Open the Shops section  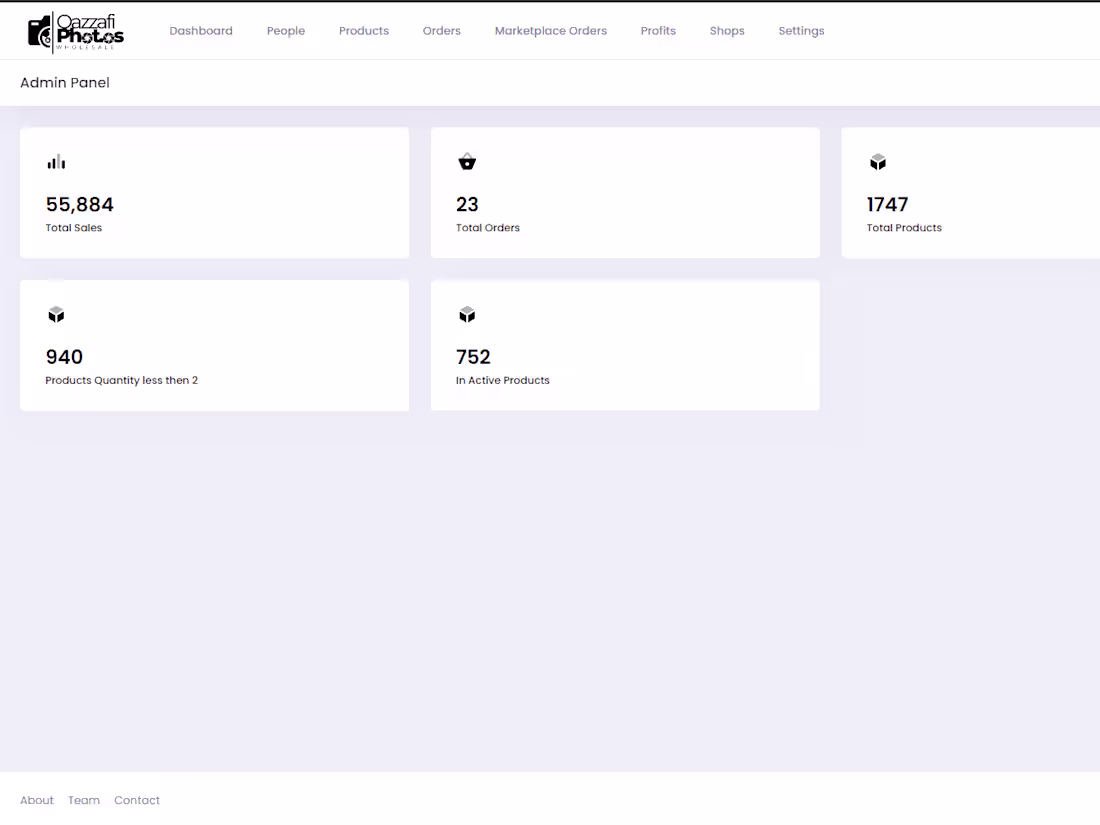click(727, 30)
